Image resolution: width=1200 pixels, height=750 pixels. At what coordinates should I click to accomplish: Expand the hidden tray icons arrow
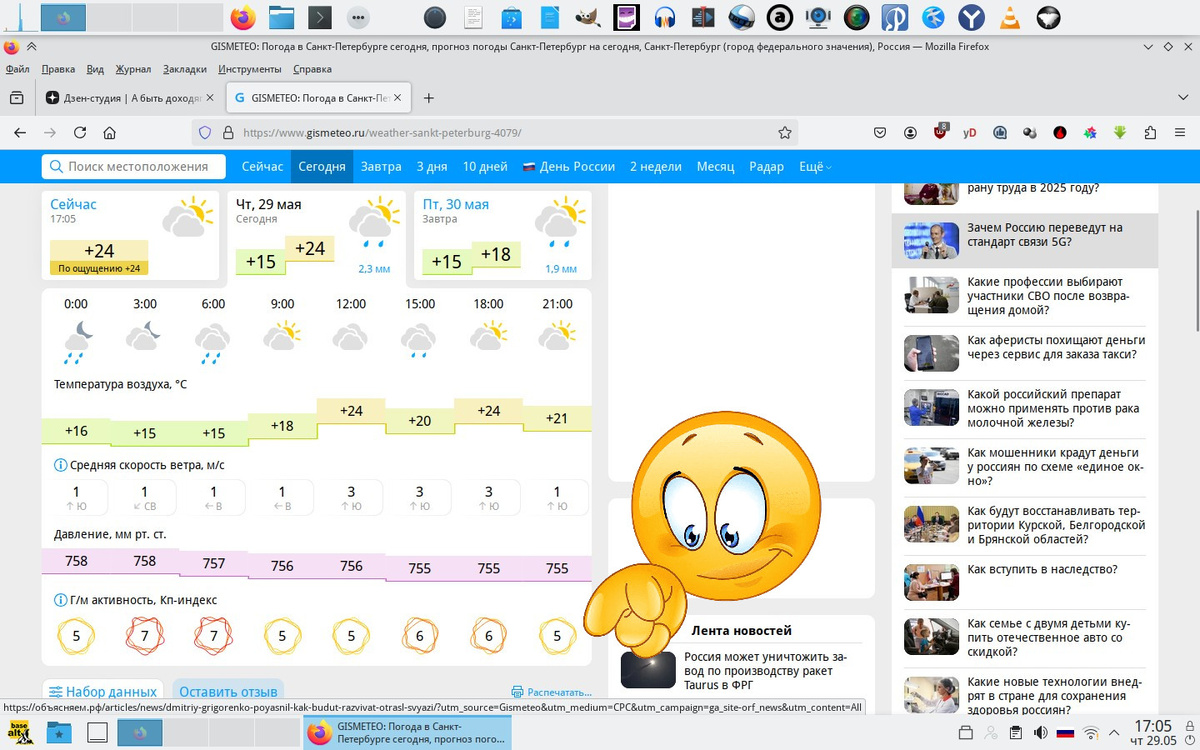pyautogui.click(x=1116, y=733)
